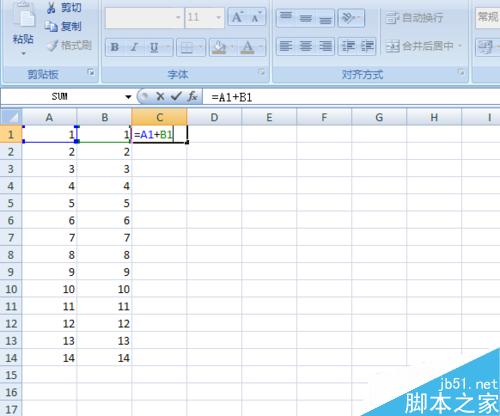Toggle middle vertical alignment
Image resolution: width=500 pixels, height=416 pixels.
[x=305, y=17]
